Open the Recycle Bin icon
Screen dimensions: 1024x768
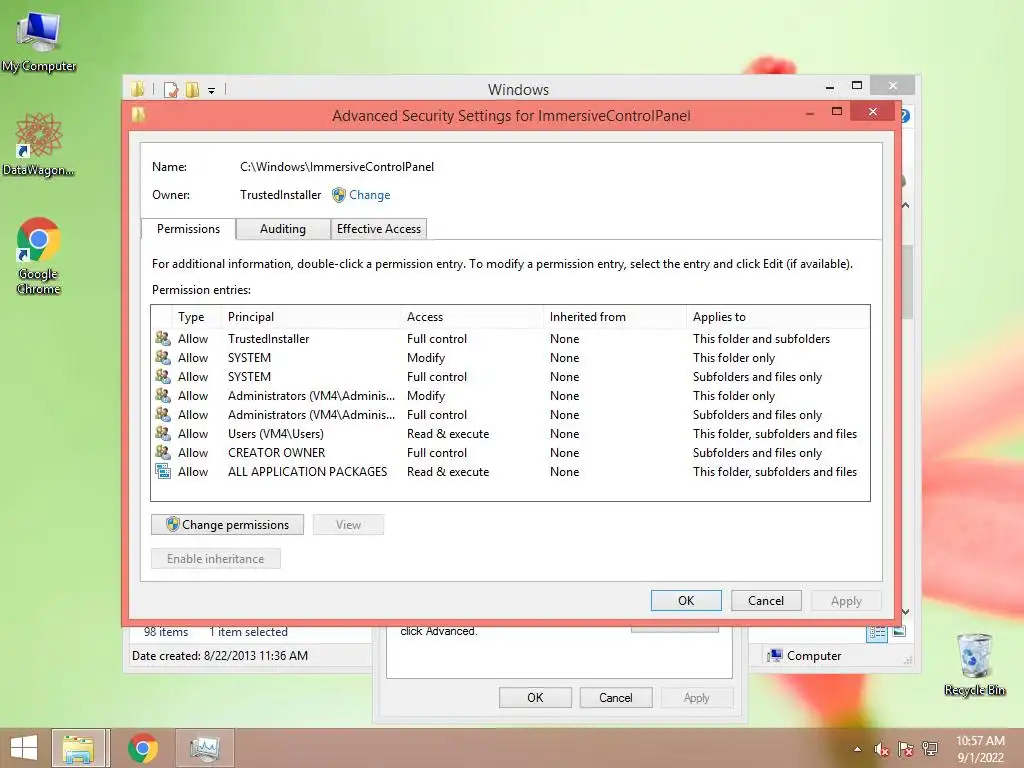pyautogui.click(x=974, y=665)
